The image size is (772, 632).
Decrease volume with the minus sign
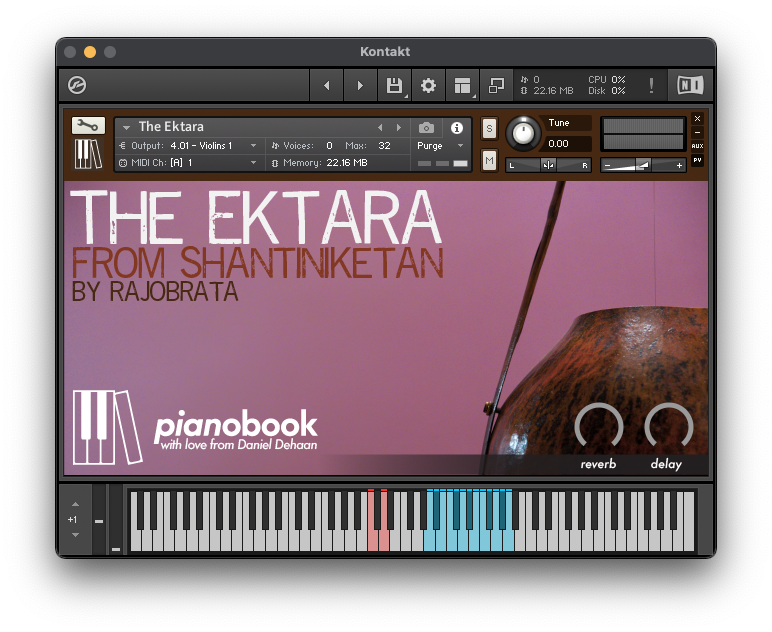pyautogui.click(x=608, y=166)
